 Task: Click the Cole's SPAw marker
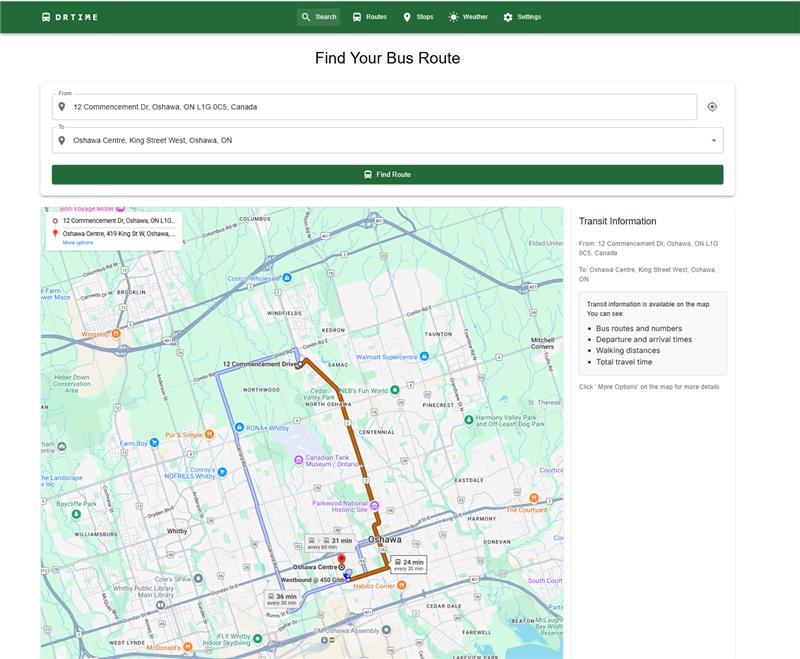[x=198, y=578]
